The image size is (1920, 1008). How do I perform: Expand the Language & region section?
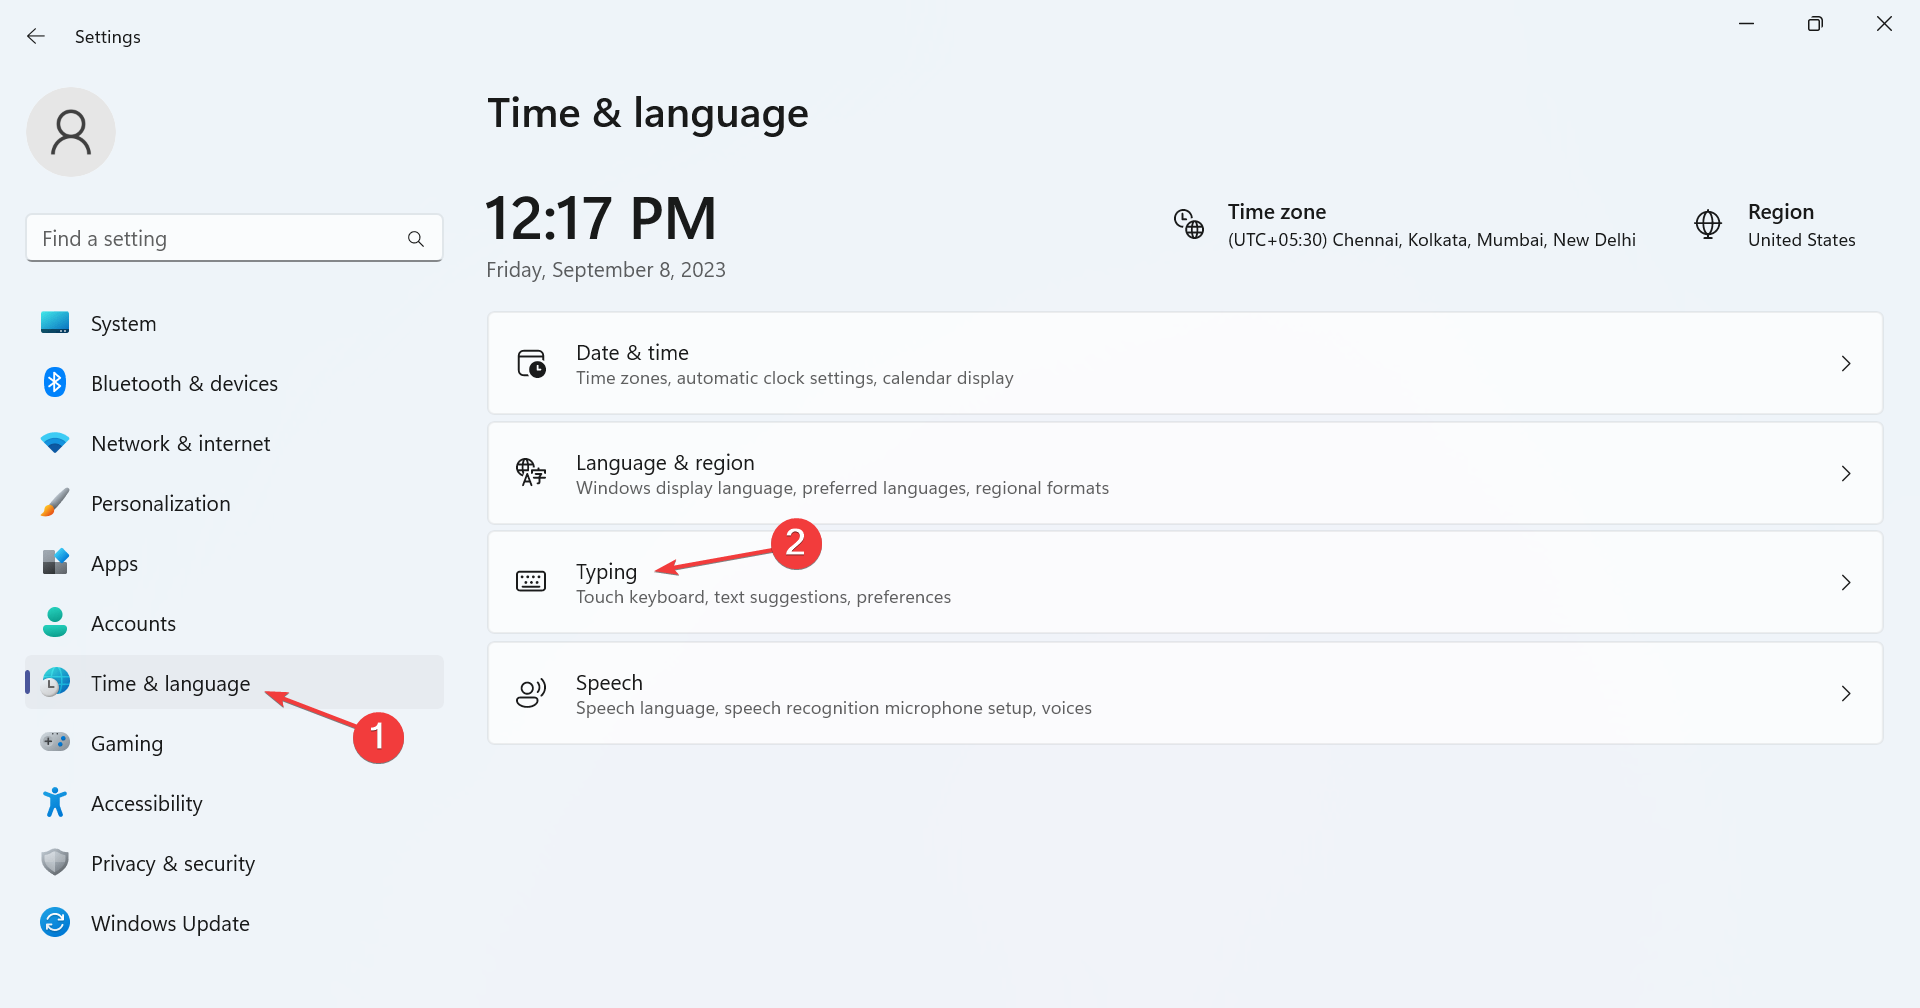click(x=1184, y=473)
